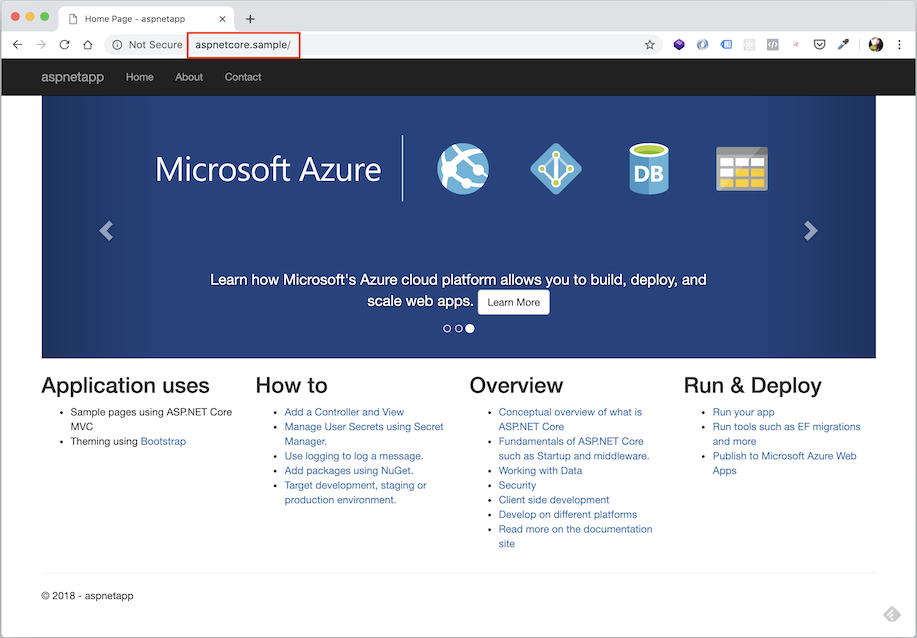Click the © 2018 - aspnetapp footer text
The height and width of the screenshot is (638, 917).
click(x=87, y=596)
